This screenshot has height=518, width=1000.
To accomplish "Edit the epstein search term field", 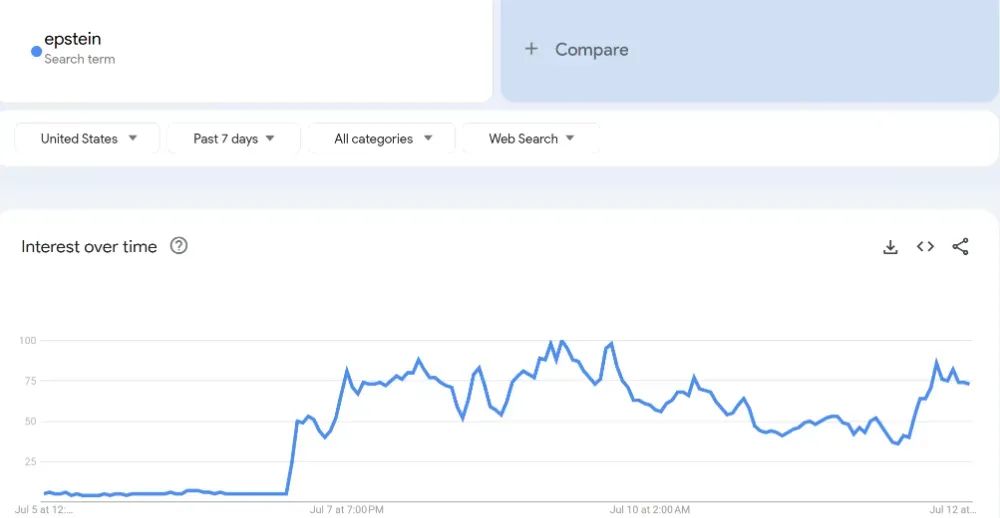I will coord(73,40).
